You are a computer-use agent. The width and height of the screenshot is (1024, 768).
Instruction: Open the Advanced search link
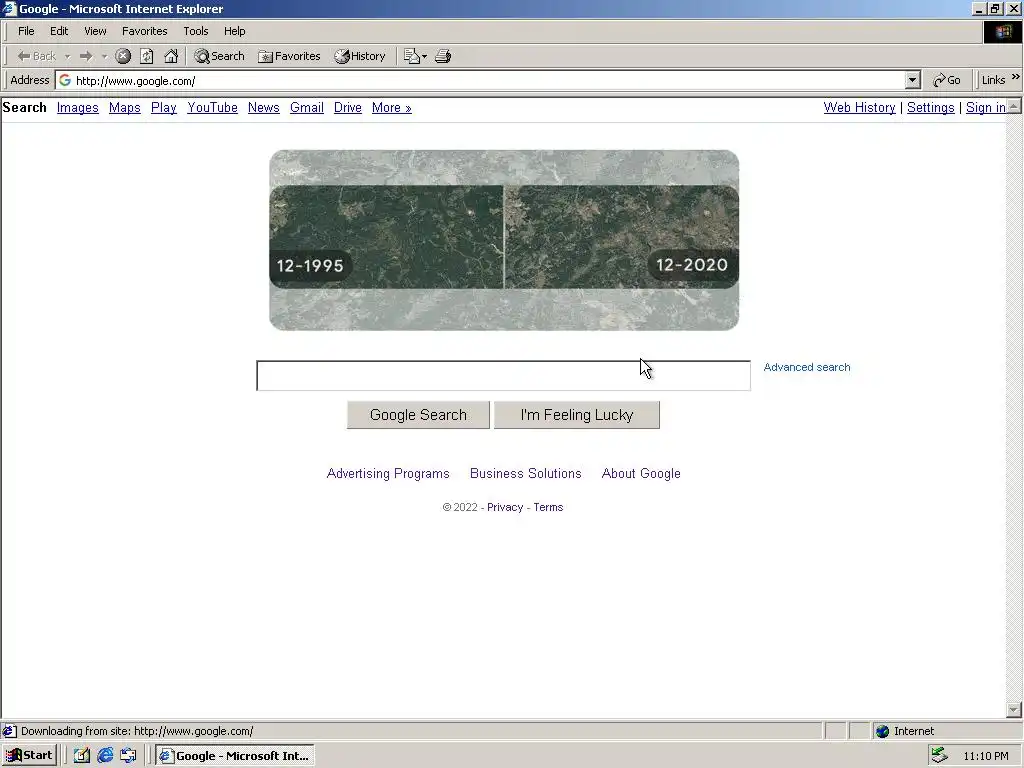807,367
